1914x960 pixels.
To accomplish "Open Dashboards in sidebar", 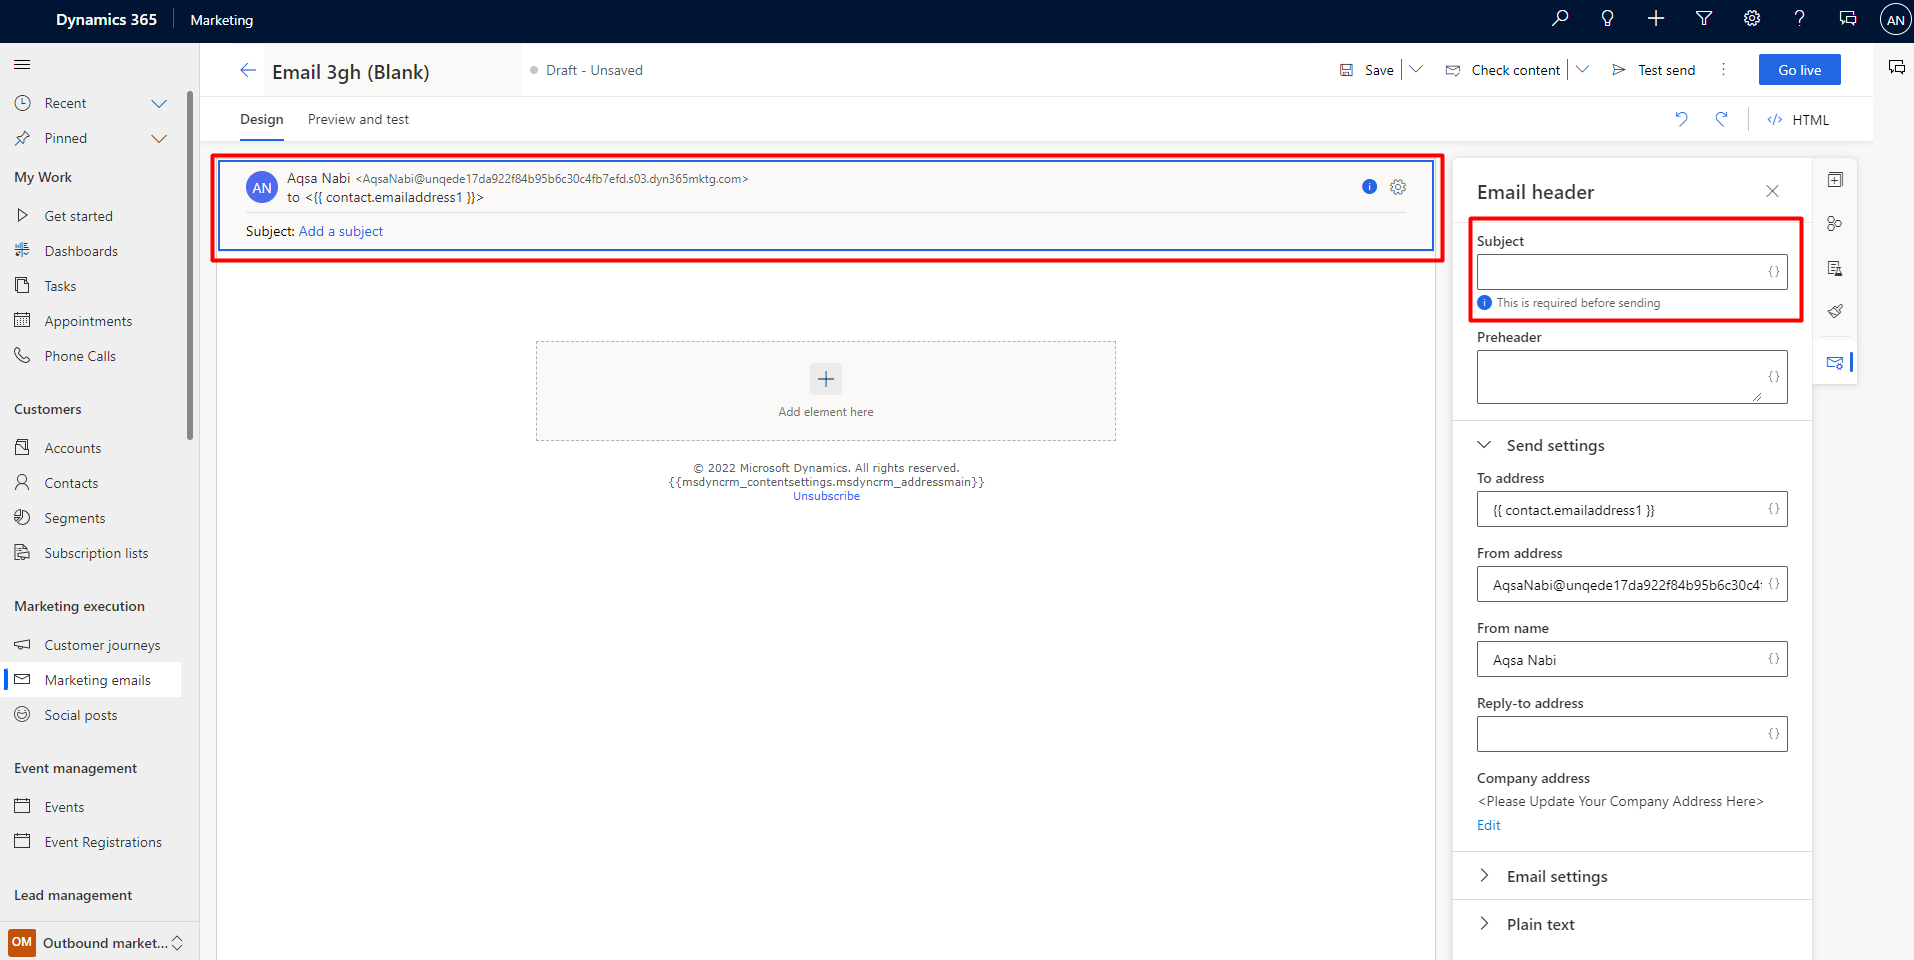I will click(92, 251).
